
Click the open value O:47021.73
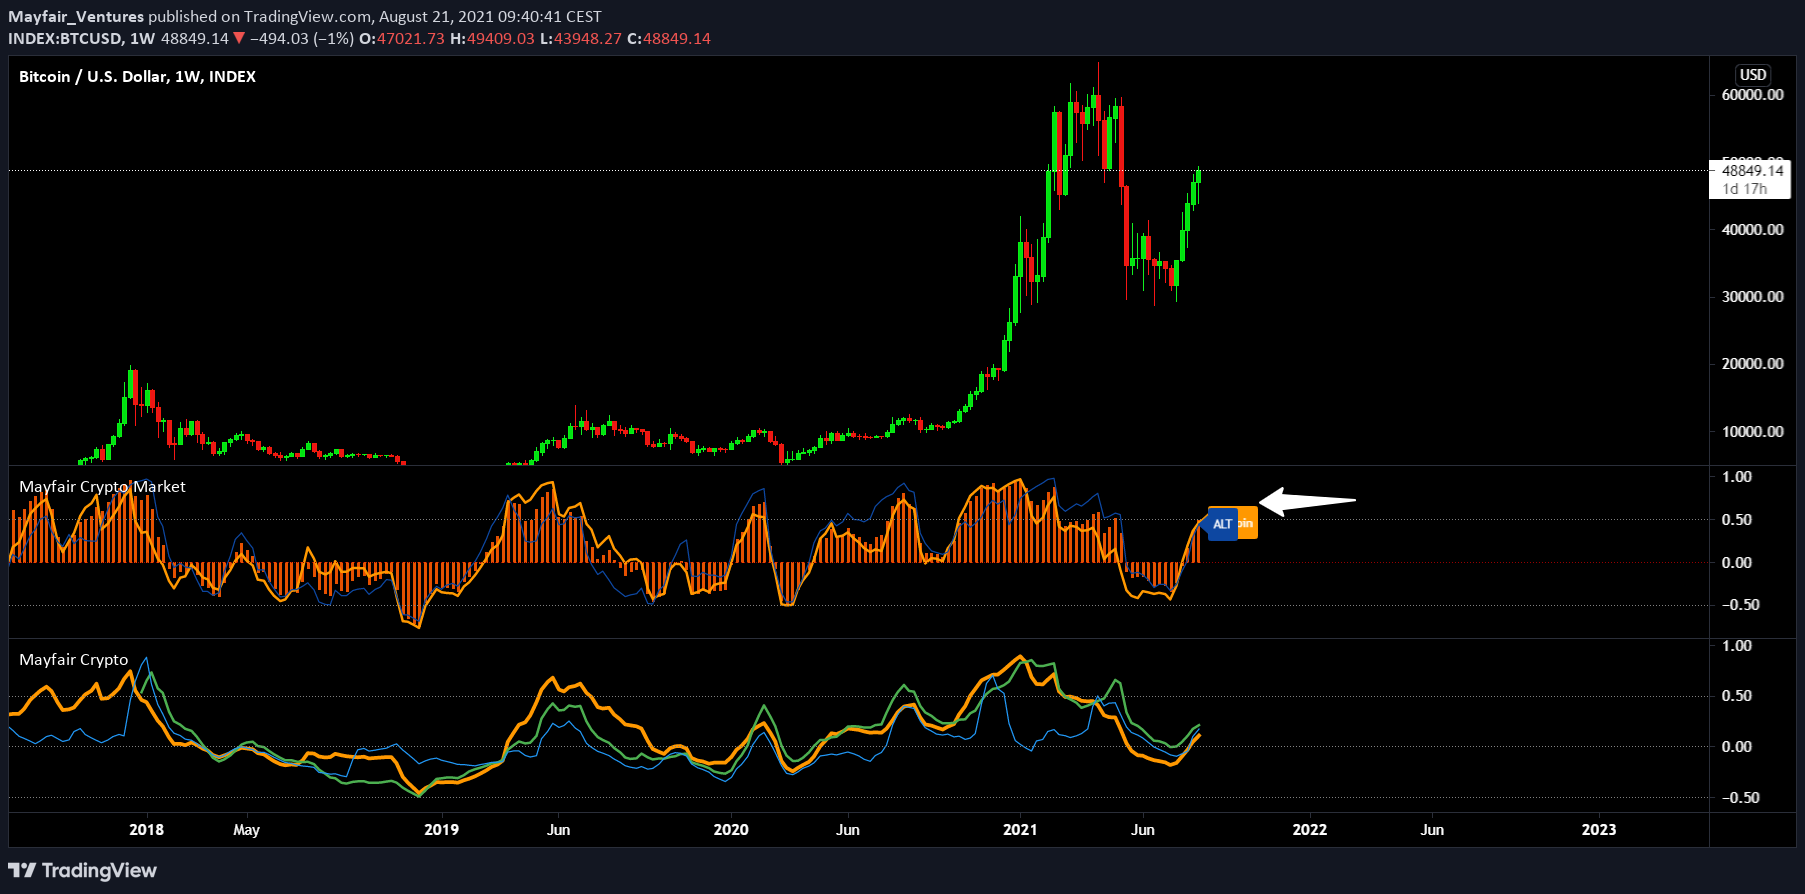coord(402,38)
